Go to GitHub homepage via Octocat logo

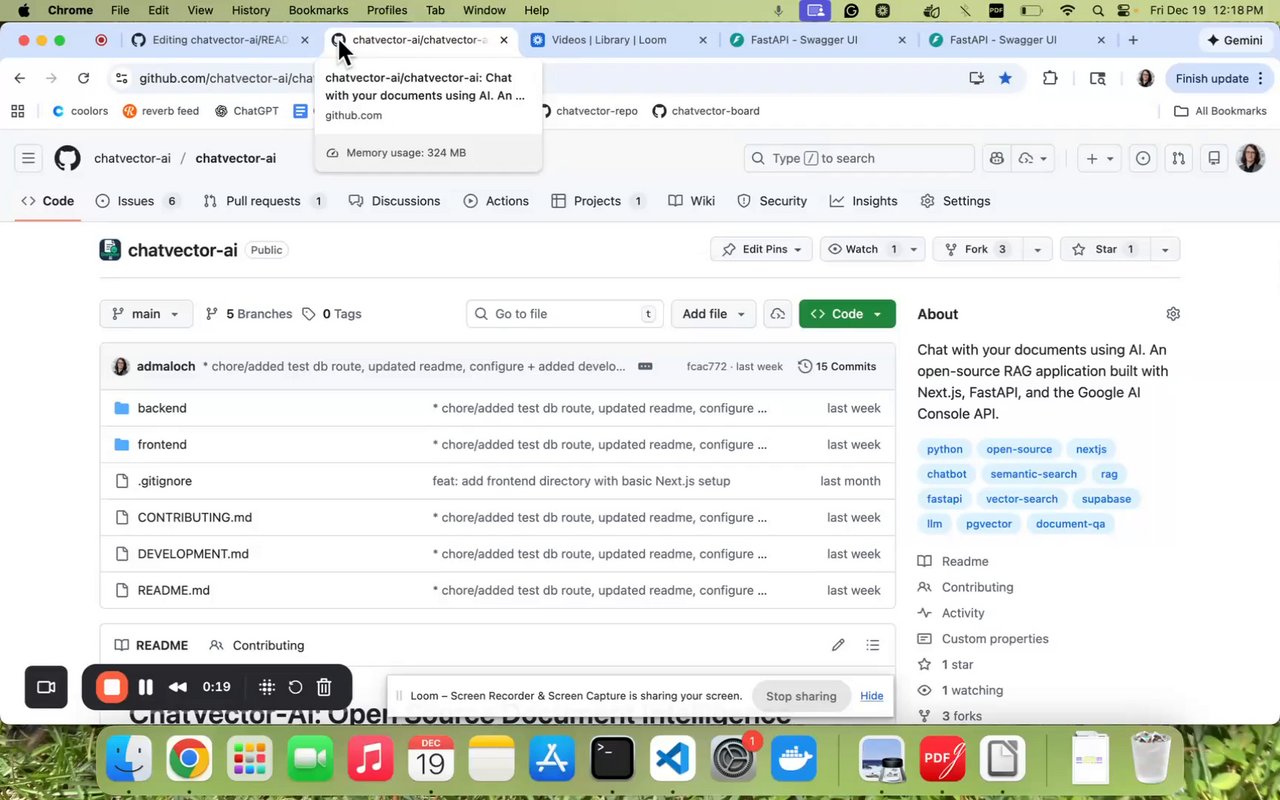point(67,158)
